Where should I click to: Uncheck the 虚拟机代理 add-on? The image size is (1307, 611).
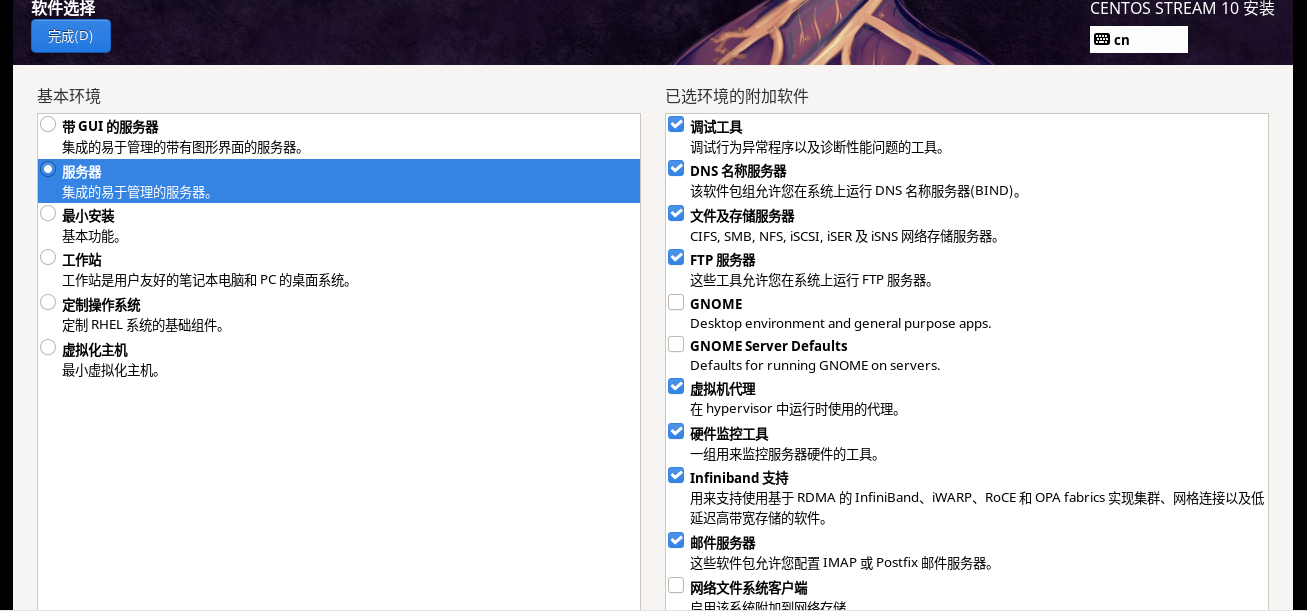[x=675, y=386]
